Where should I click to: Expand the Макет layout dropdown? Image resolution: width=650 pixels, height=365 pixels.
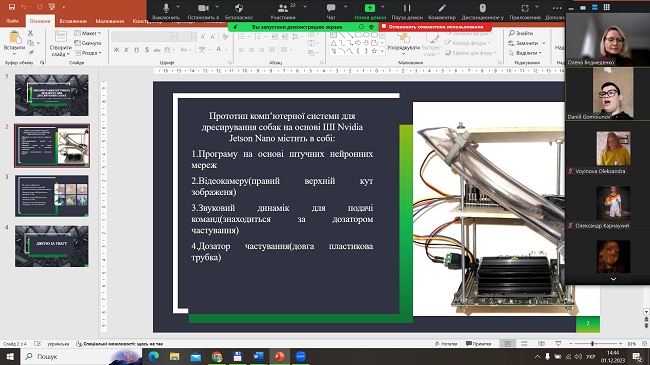(88, 33)
